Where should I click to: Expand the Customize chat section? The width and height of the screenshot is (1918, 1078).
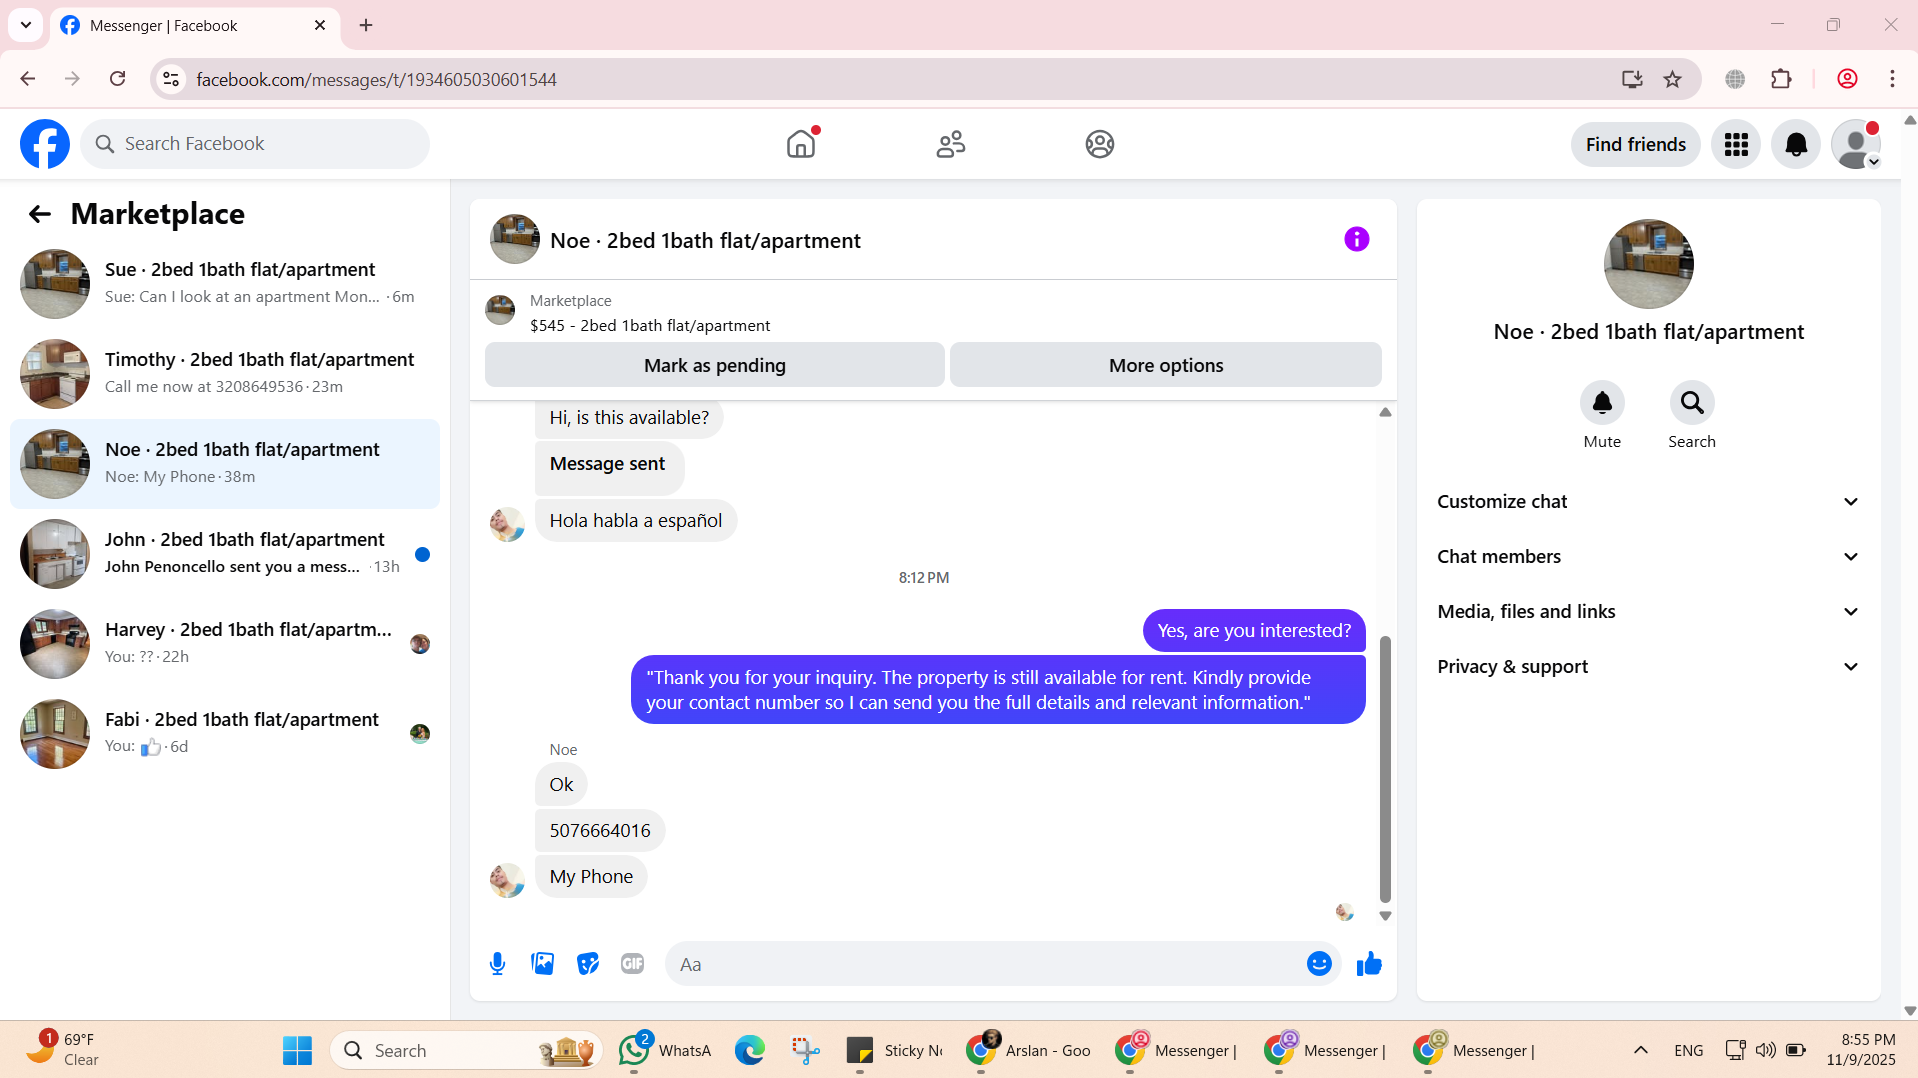click(x=1648, y=502)
